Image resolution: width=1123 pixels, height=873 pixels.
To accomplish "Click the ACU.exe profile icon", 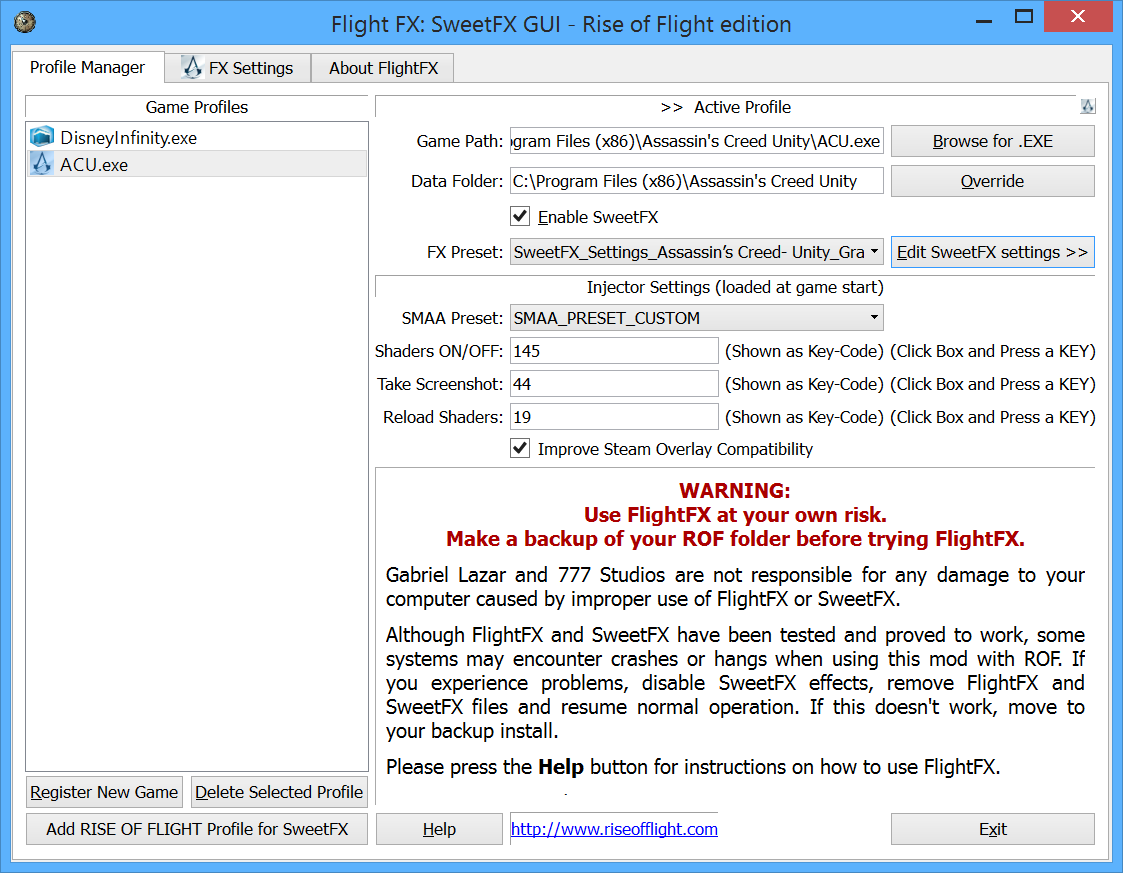I will (42, 164).
